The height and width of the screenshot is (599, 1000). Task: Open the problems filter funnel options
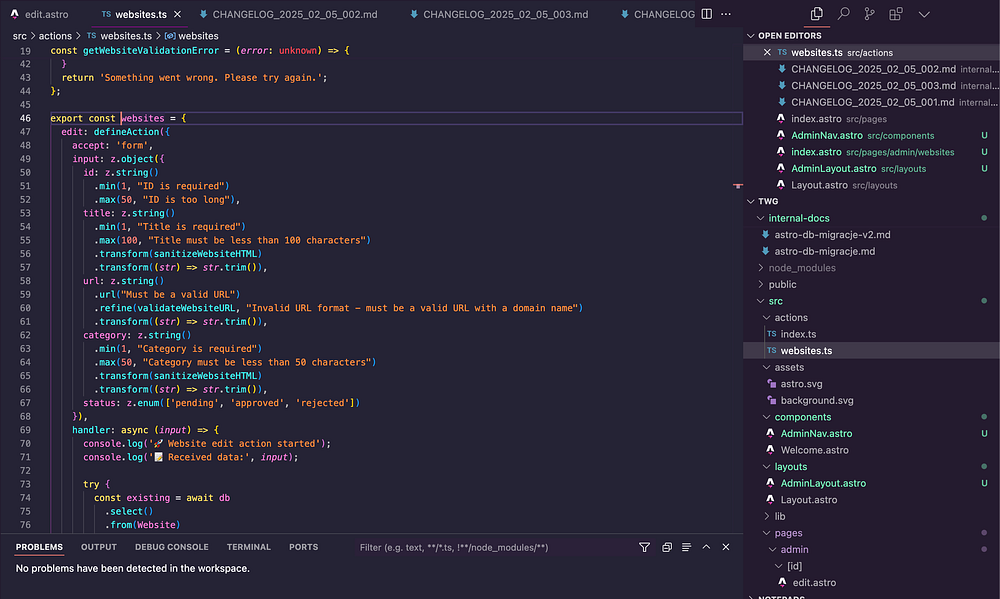coord(644,547)
